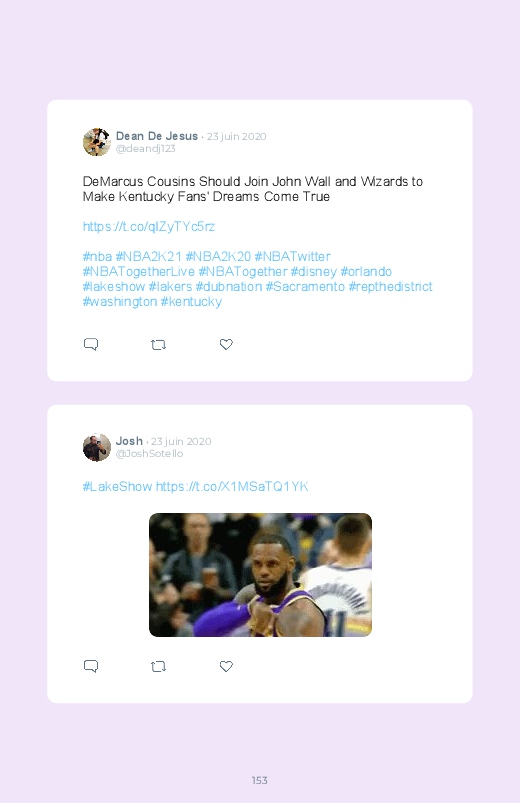View the basketball GIF image
The width and height of the screenshot is (520, 803).
click(x=260, y=575)
